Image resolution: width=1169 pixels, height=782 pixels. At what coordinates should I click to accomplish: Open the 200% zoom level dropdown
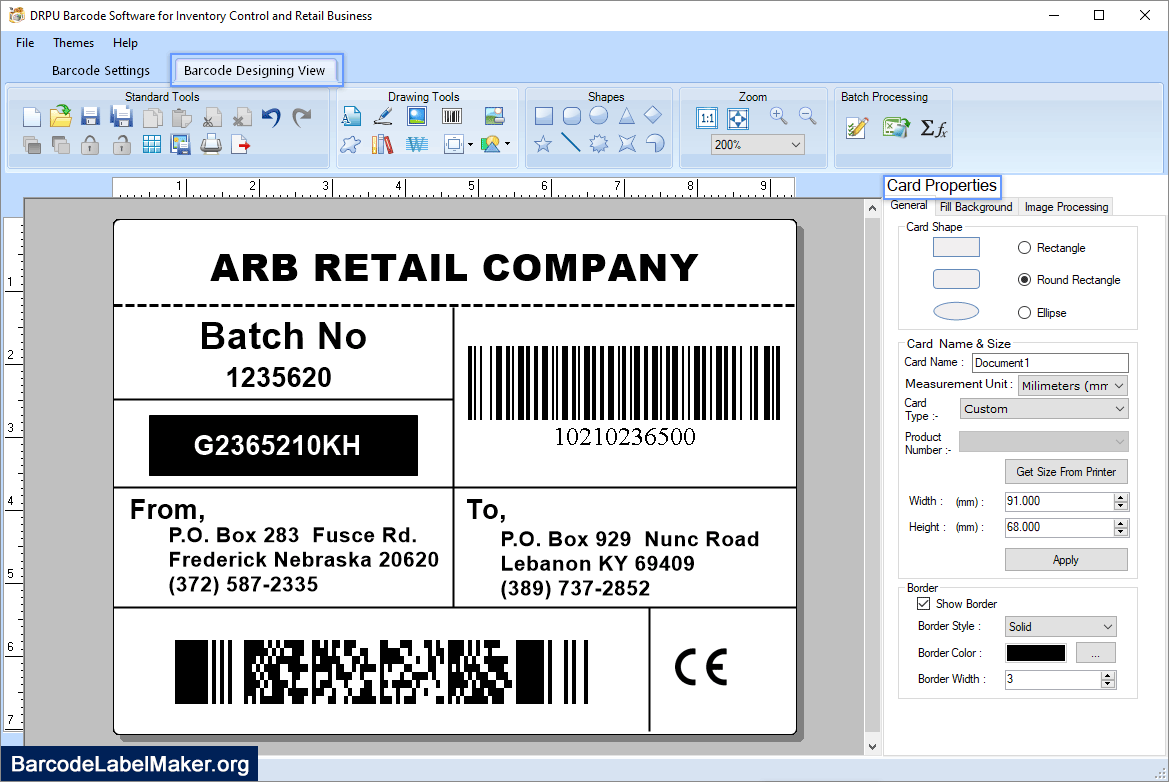pos(795,144)
